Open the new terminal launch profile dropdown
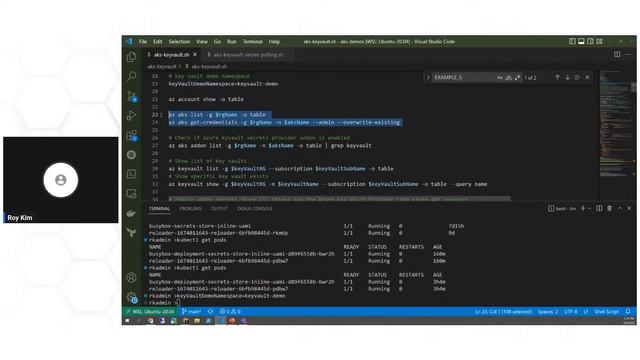Image resolution: width=640 pixels, height=360 pixels. click(x=590, y=209)
